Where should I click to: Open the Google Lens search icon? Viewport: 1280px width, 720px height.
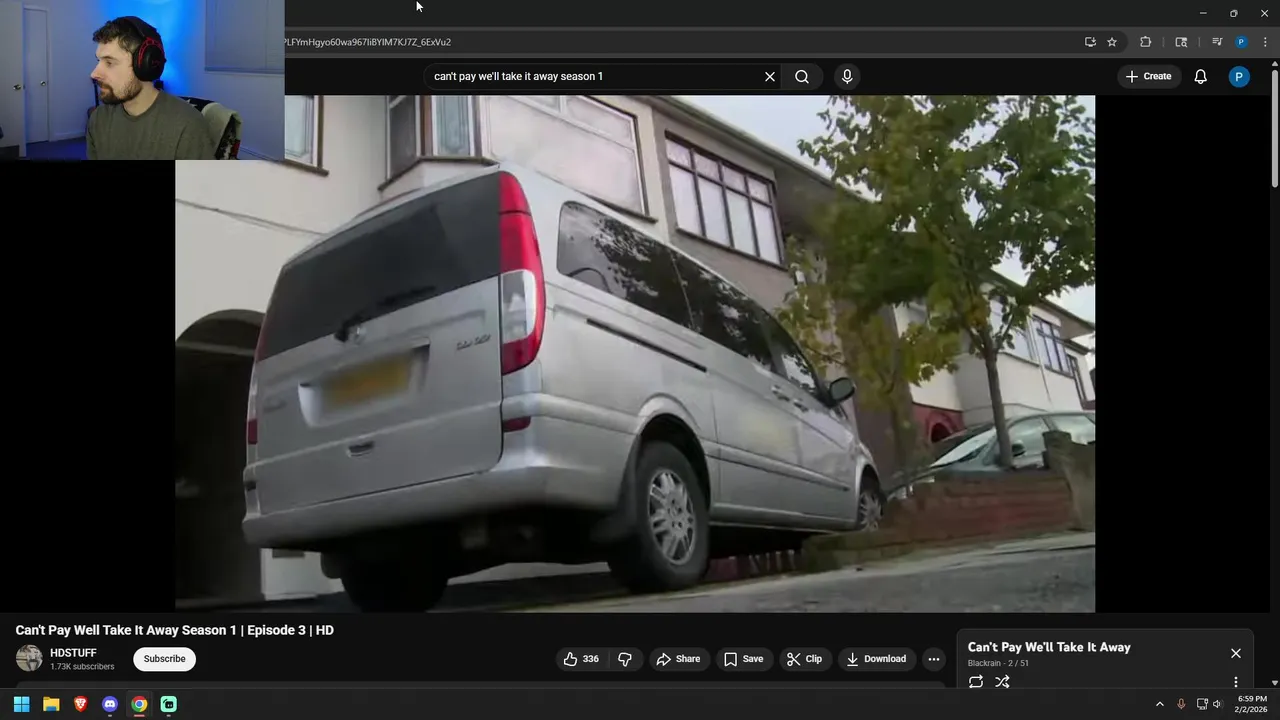tap(1181, 42)
